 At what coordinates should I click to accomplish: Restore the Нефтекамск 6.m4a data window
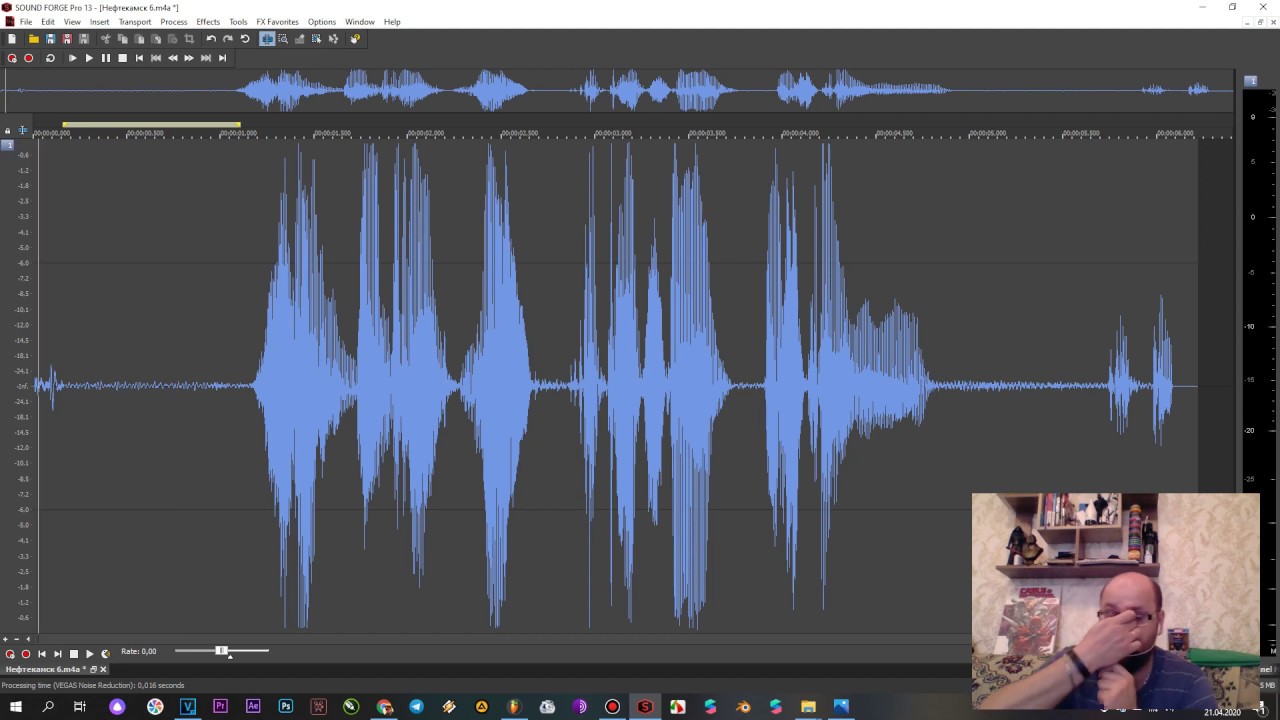click(x=94, y=669)
